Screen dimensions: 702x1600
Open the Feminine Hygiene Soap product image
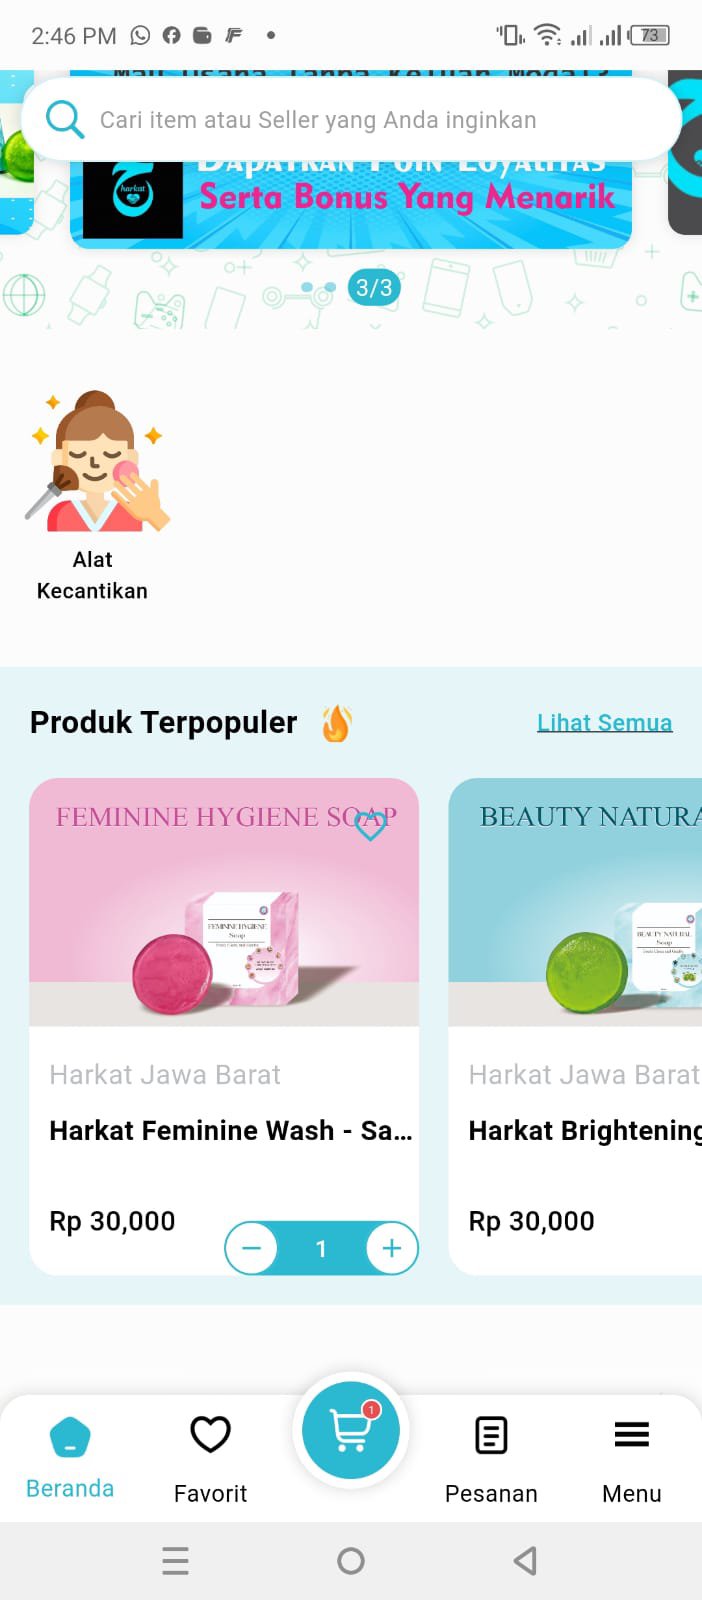224,902
